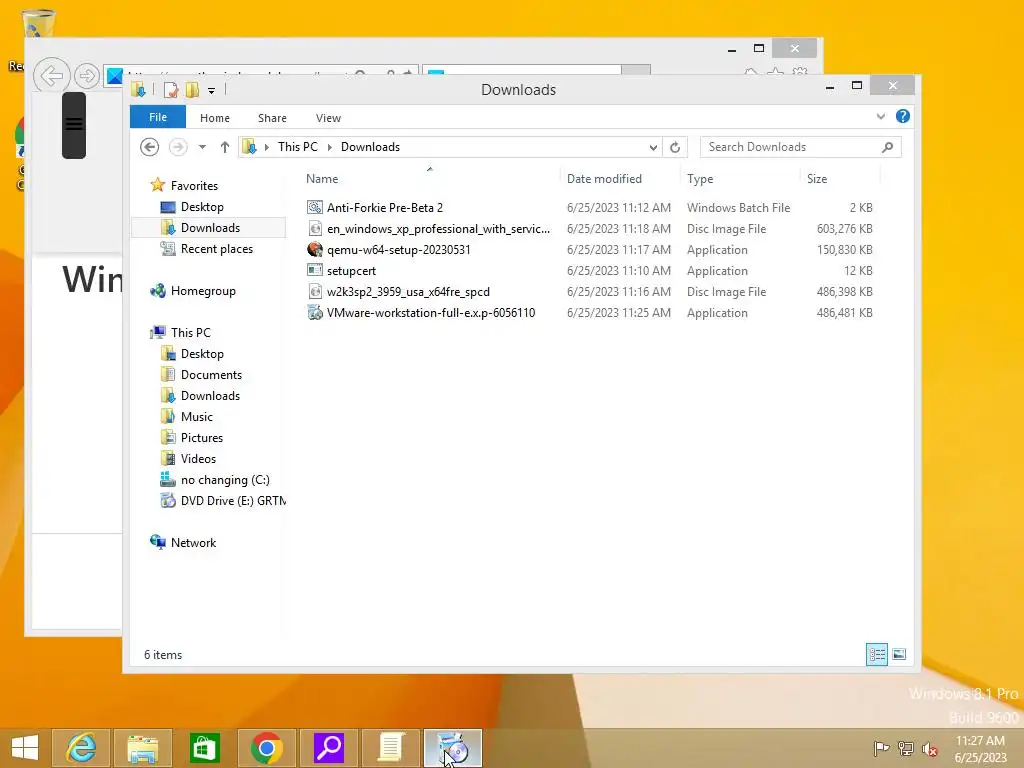The height and width of the screenshot is (768, 1024).
Task: Open Desktop under This PC
Action: click(202, 354)
